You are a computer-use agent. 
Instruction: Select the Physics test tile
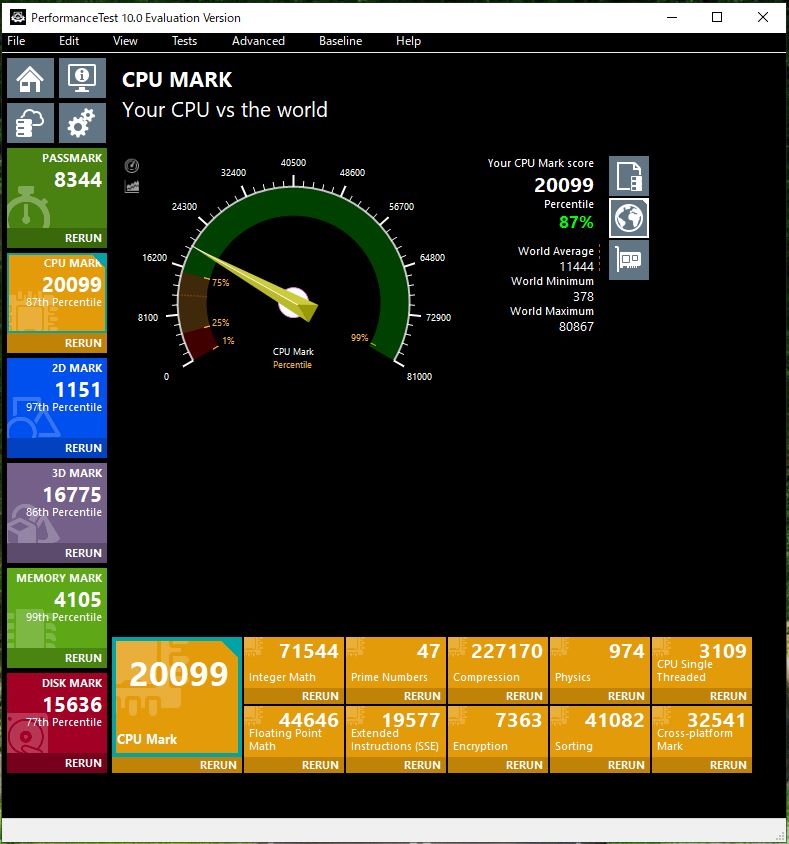[600, 663]
